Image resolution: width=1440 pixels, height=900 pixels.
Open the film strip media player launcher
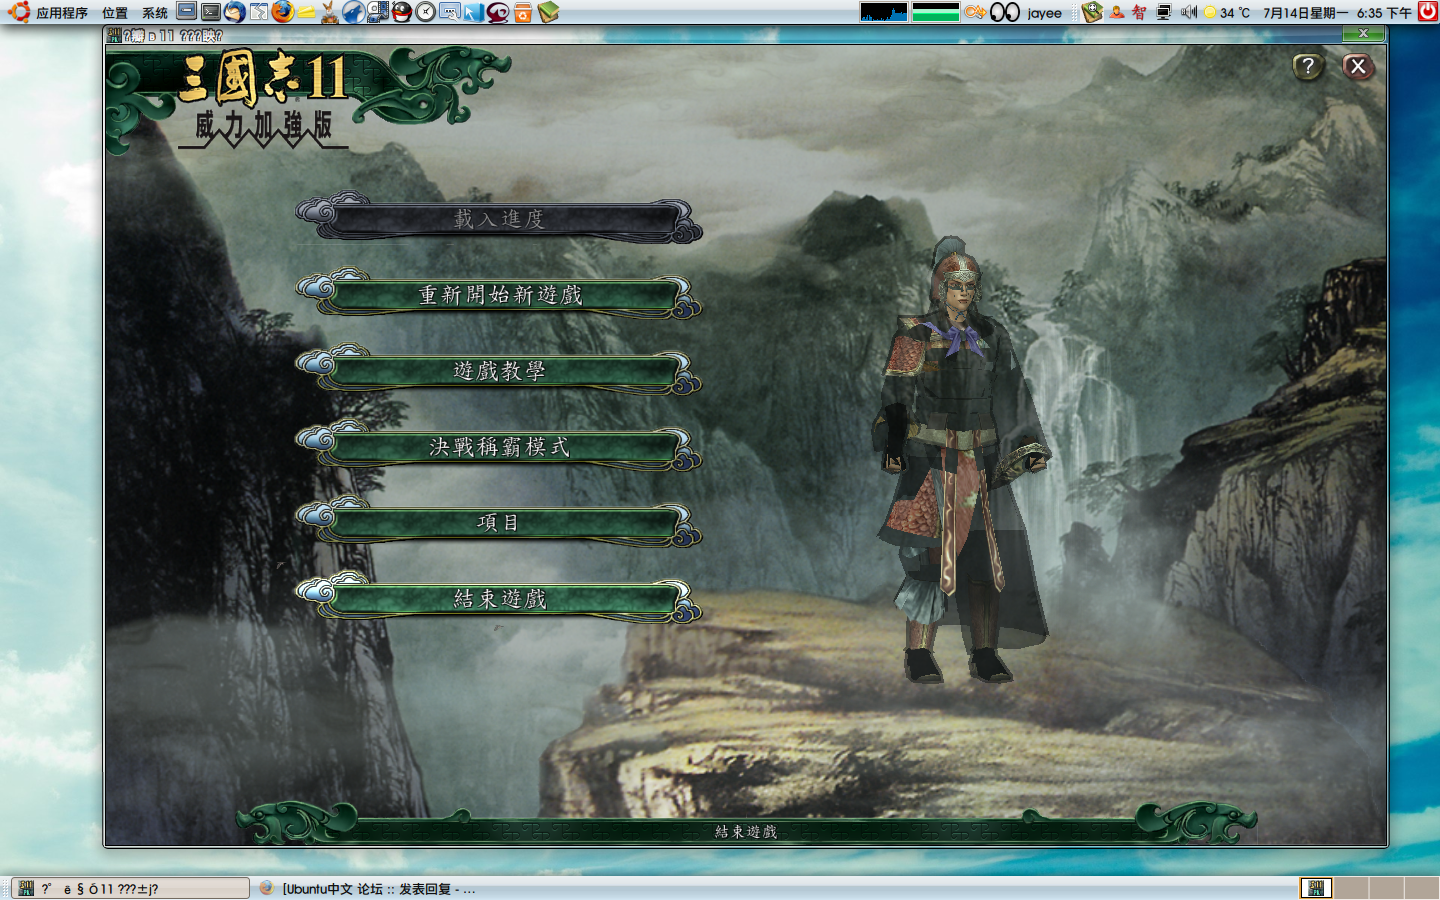[x=378, y=12]
